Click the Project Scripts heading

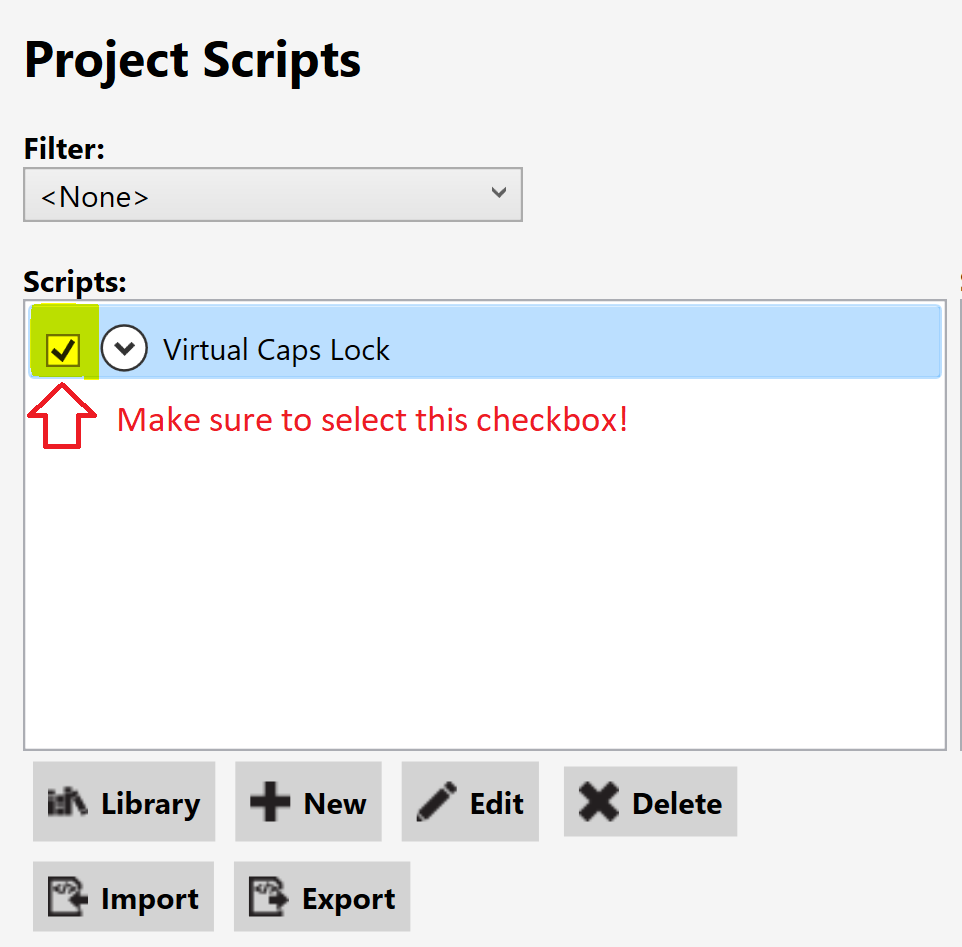point(192,60)
